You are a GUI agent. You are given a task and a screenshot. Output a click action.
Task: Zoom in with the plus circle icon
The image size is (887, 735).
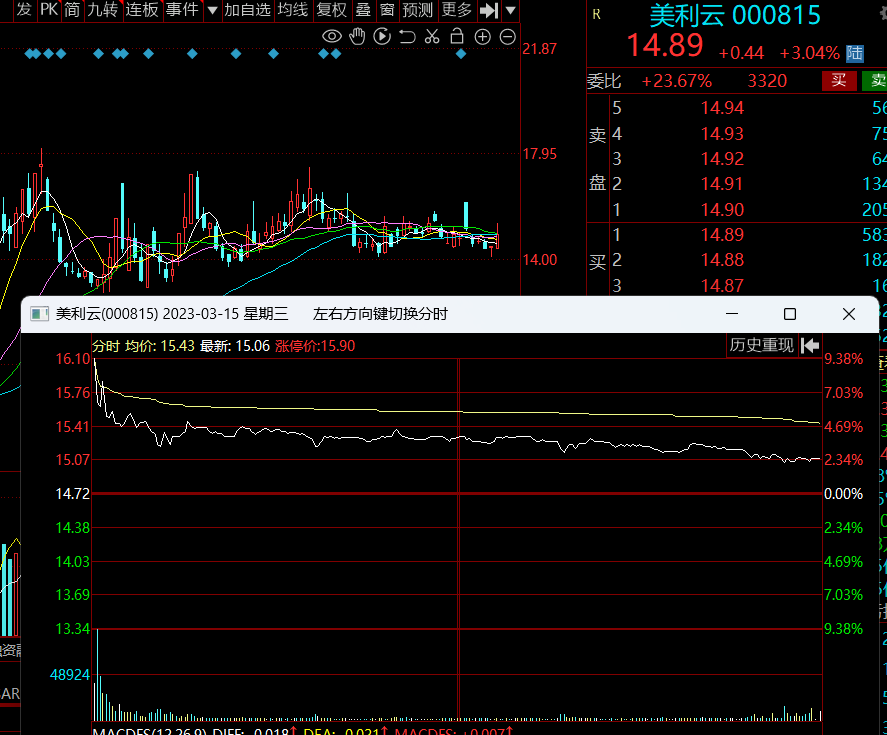[x=482, y=37]
